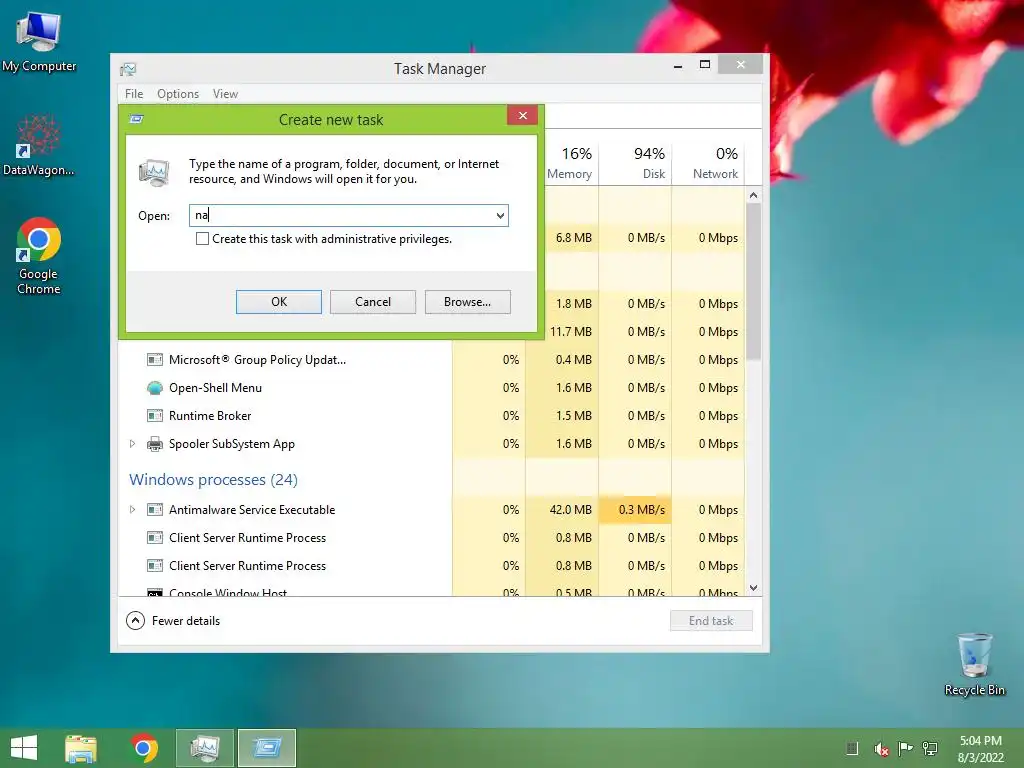Image resolution: width=1024 pixels, height=768 pixels.
Task: Click the keyboard tray icon in the taskbar
Action: pyautogui.click(x=852, y=748)
